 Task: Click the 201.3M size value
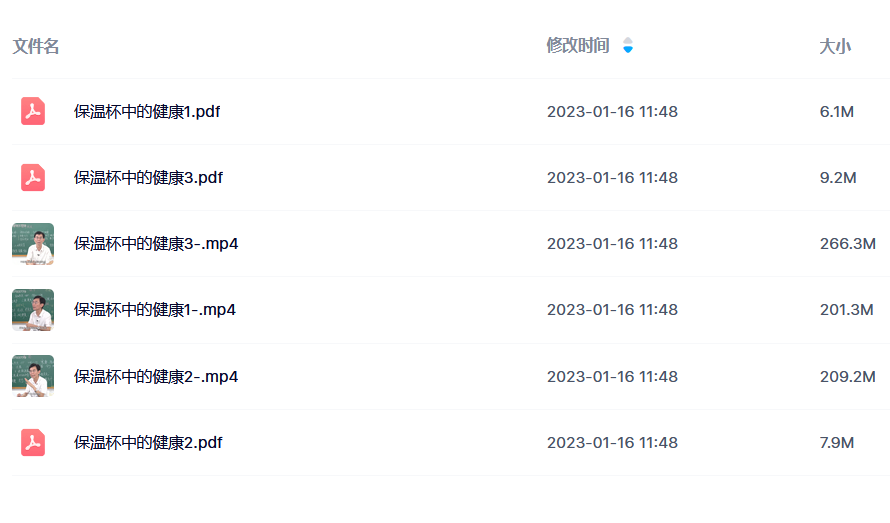pyautogui.click(x=846, y=309)
